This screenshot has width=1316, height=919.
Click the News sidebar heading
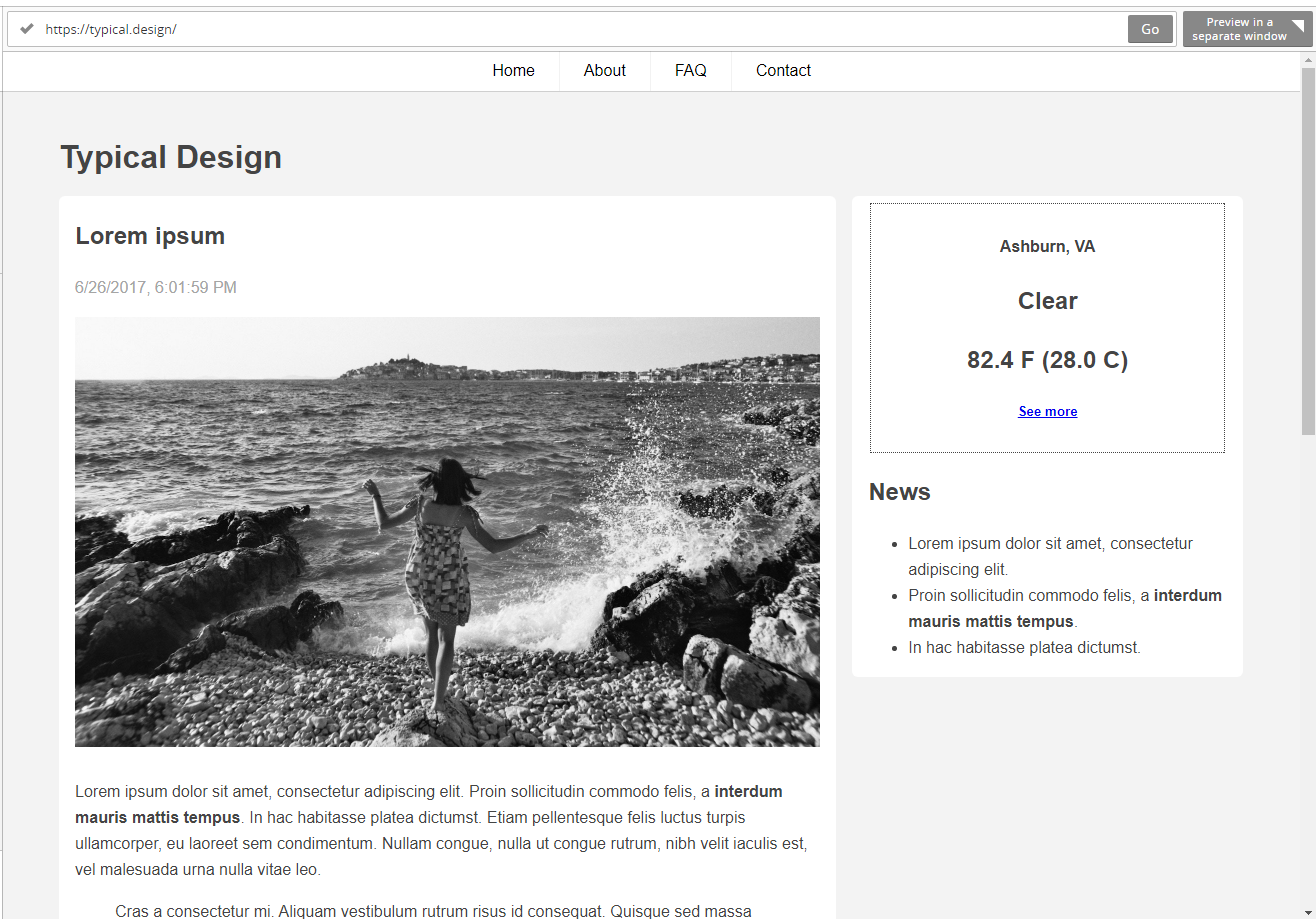899,492
